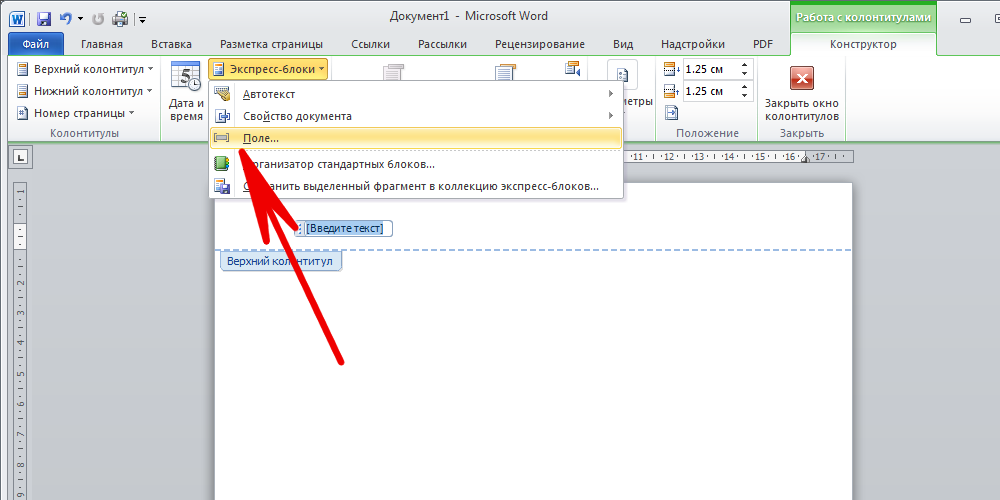The image size is (1000, 500).
Task: Click the [Введите текст] placeholder in header
Action: click(x=344, y=228)
